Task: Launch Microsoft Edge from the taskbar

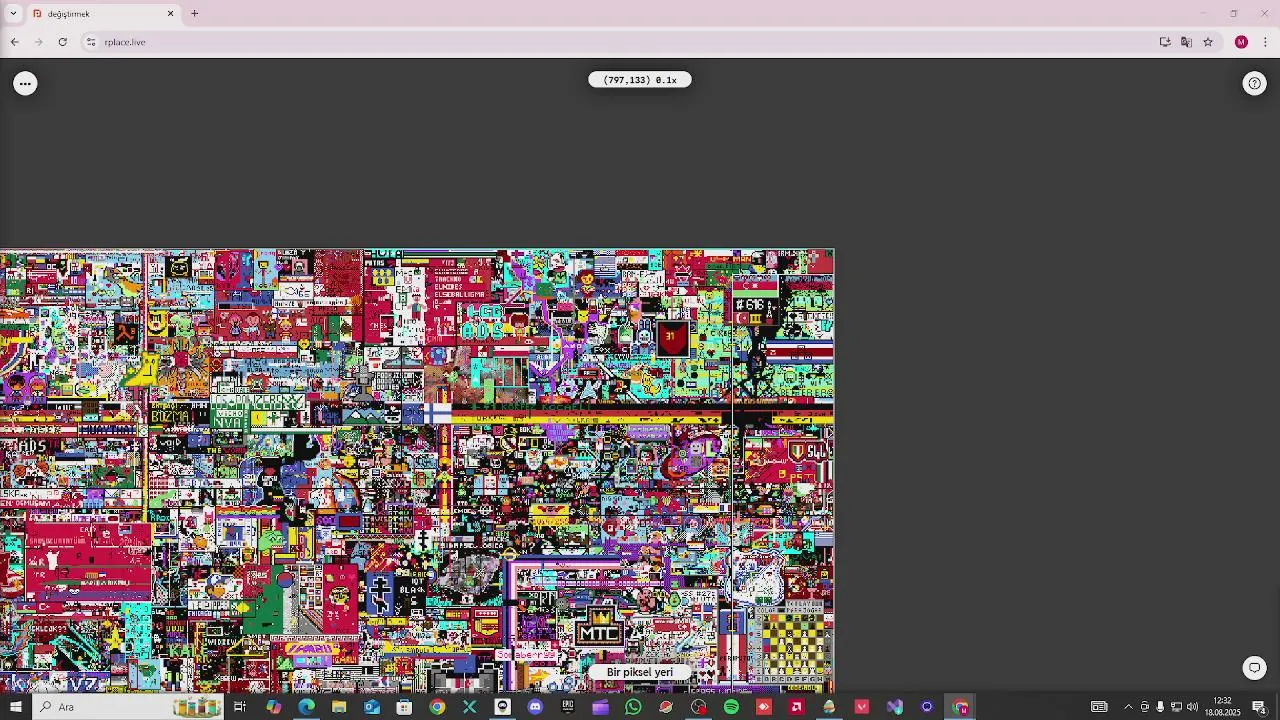Action: 306,707
